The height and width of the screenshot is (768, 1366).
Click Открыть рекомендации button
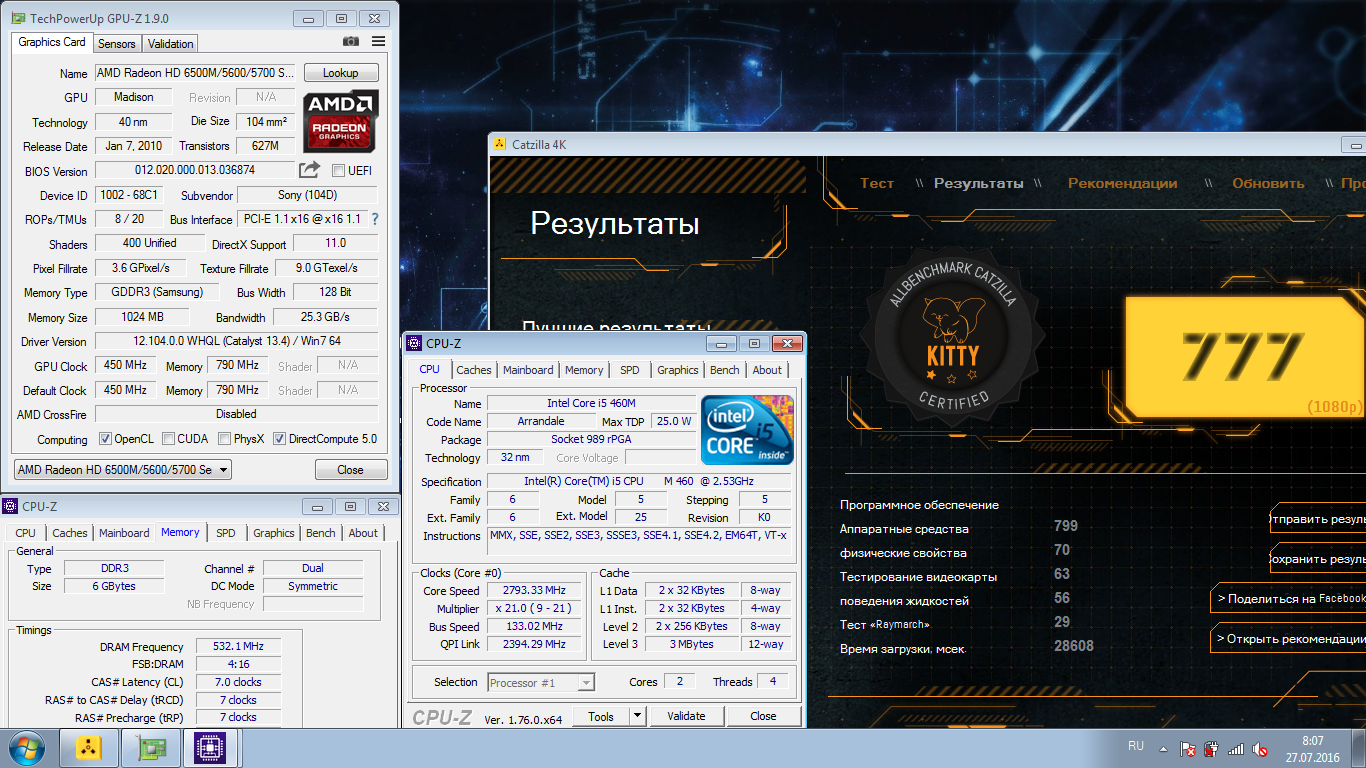[x=1288, y=639]
